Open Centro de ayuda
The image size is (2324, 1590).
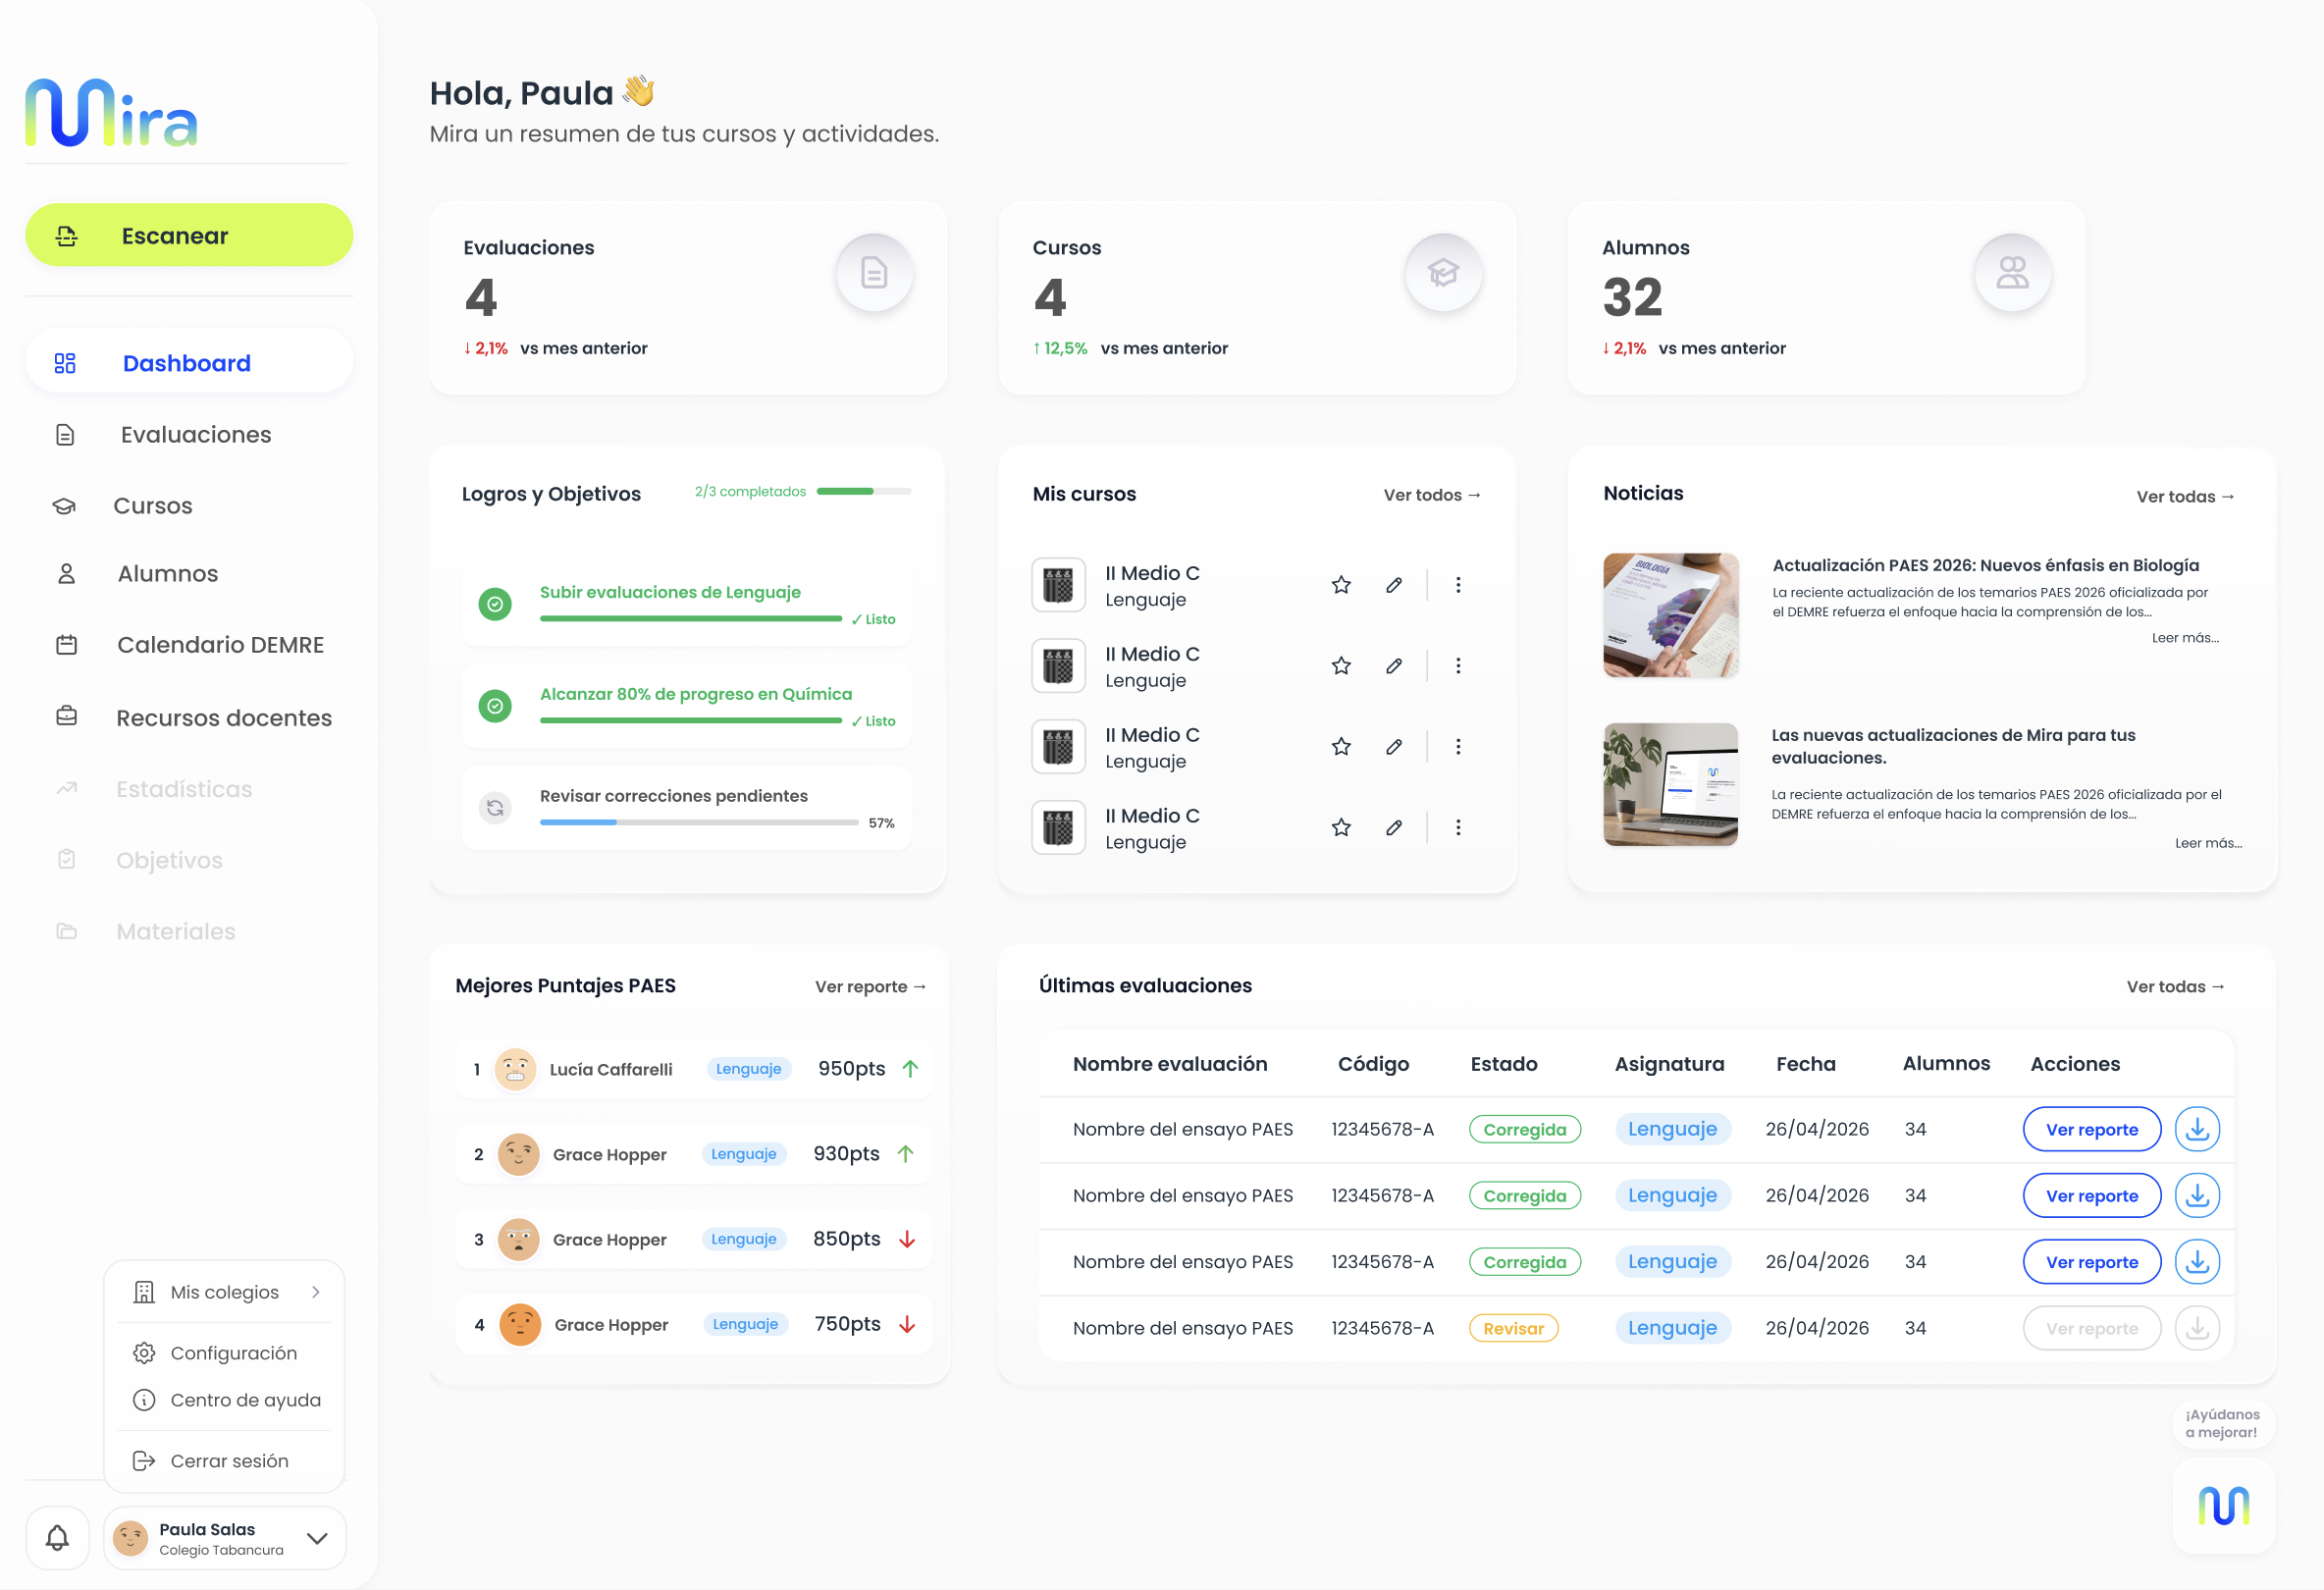[x=225, y=1400]
